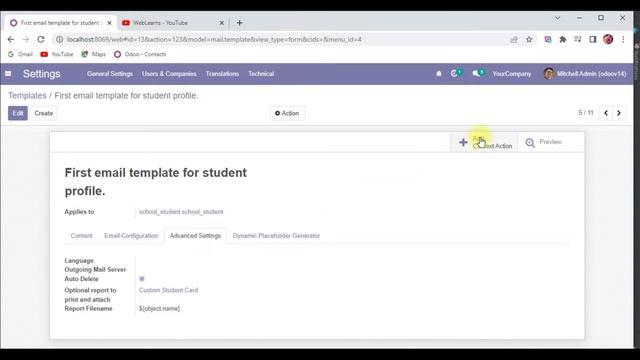This screenshot has height=360, width=640.
Task: Click the 5 / 11 pager counter
Action: (586, 113)
